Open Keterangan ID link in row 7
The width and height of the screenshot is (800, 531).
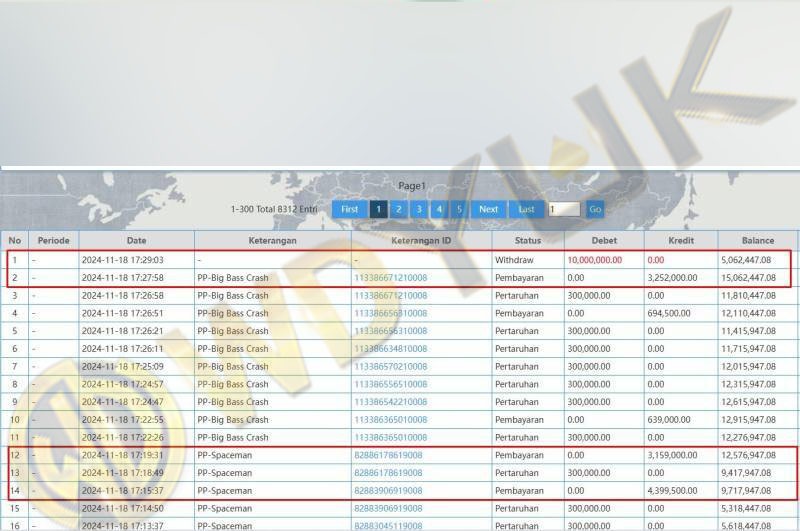coord(390,366)
